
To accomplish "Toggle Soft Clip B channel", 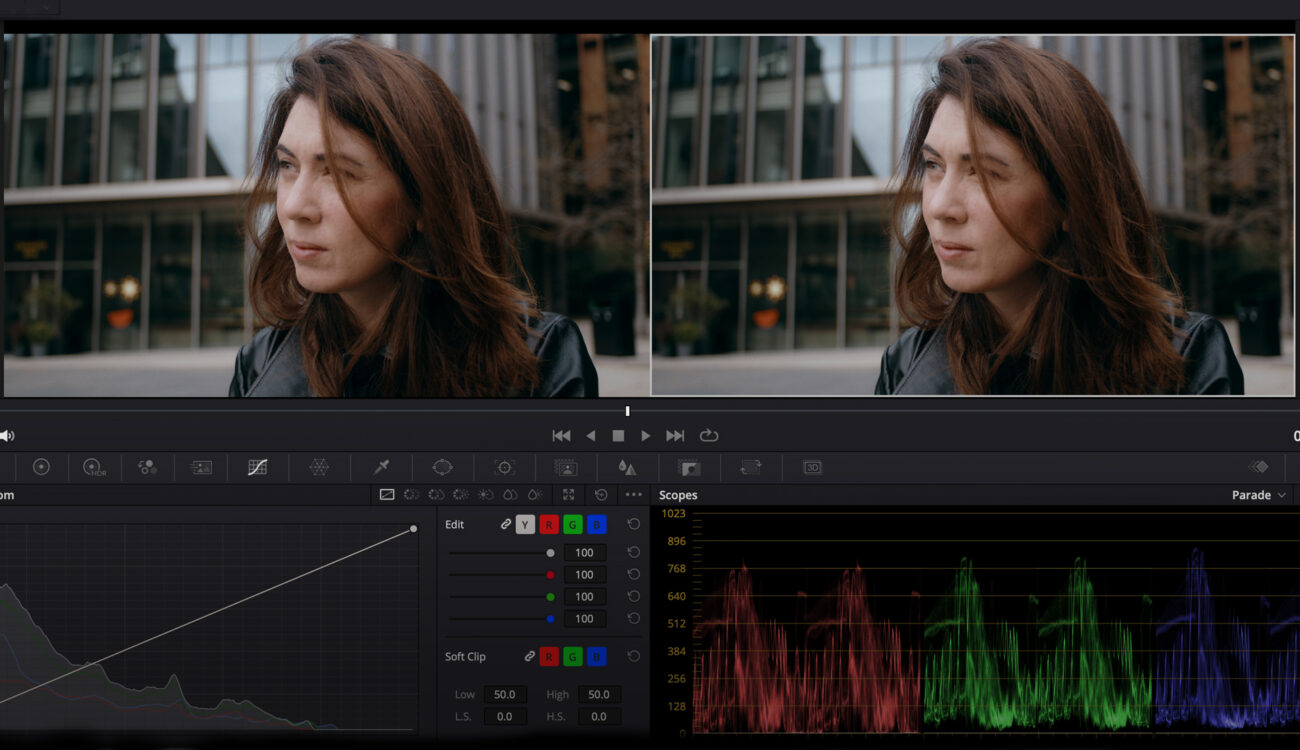I will click(597, 656).
